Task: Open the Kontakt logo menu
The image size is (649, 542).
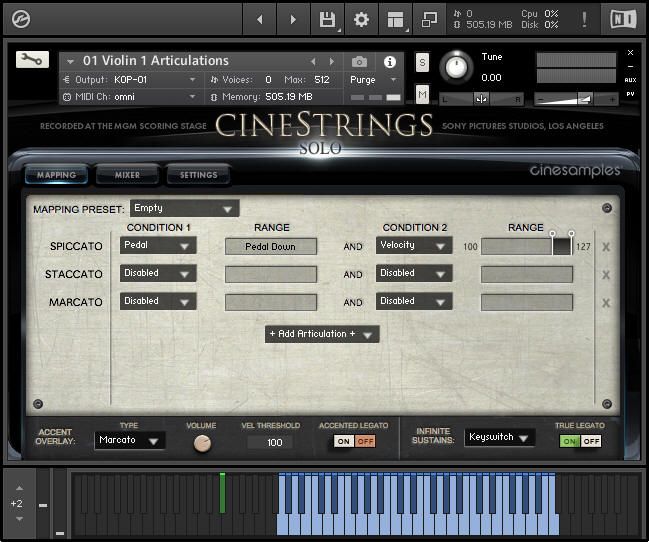Action: pyautogui.click(x=21, y=19)
